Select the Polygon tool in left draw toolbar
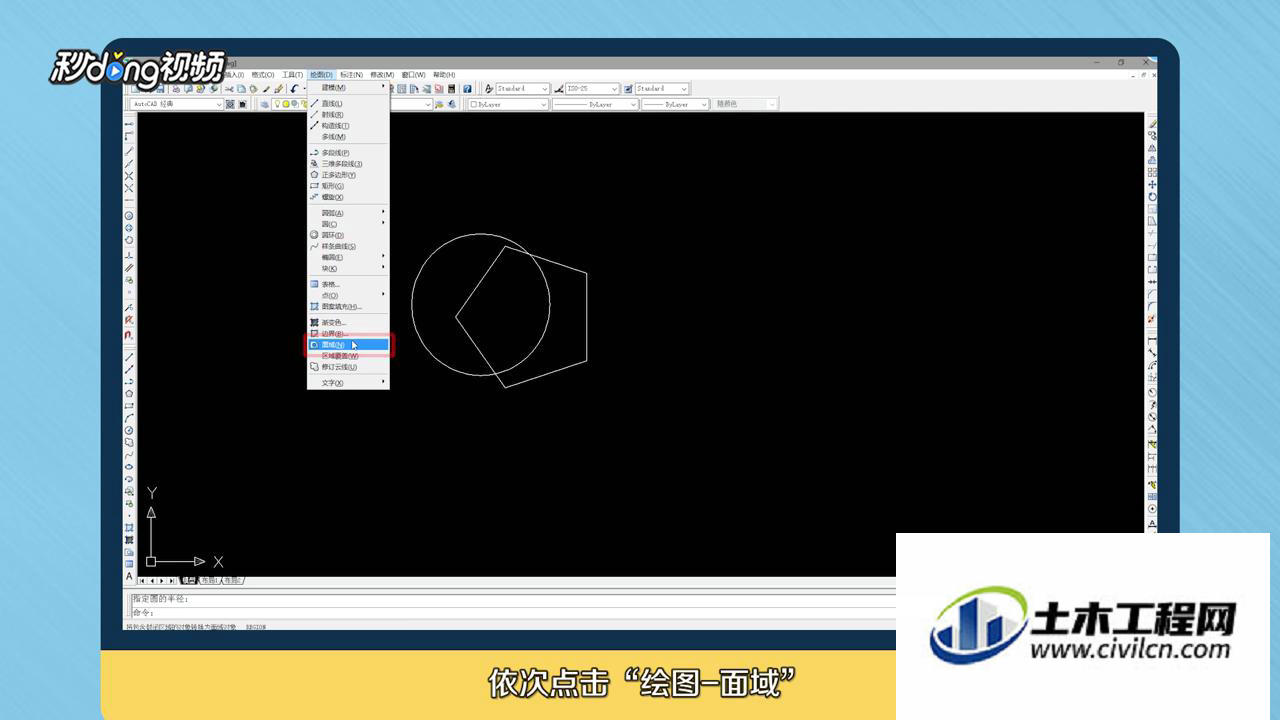This screenshot has width=1280, height=720. [x=129, y=393]
